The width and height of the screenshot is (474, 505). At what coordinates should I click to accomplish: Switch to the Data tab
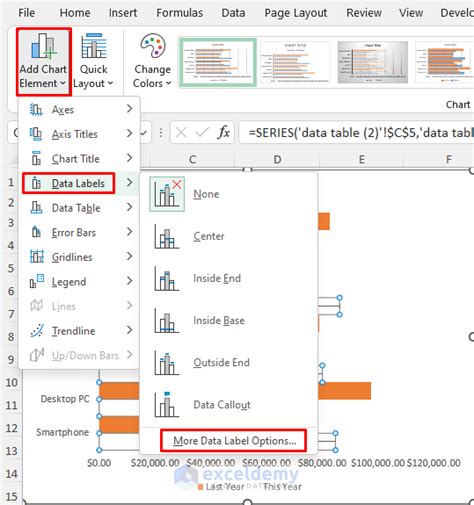point(233,13)
